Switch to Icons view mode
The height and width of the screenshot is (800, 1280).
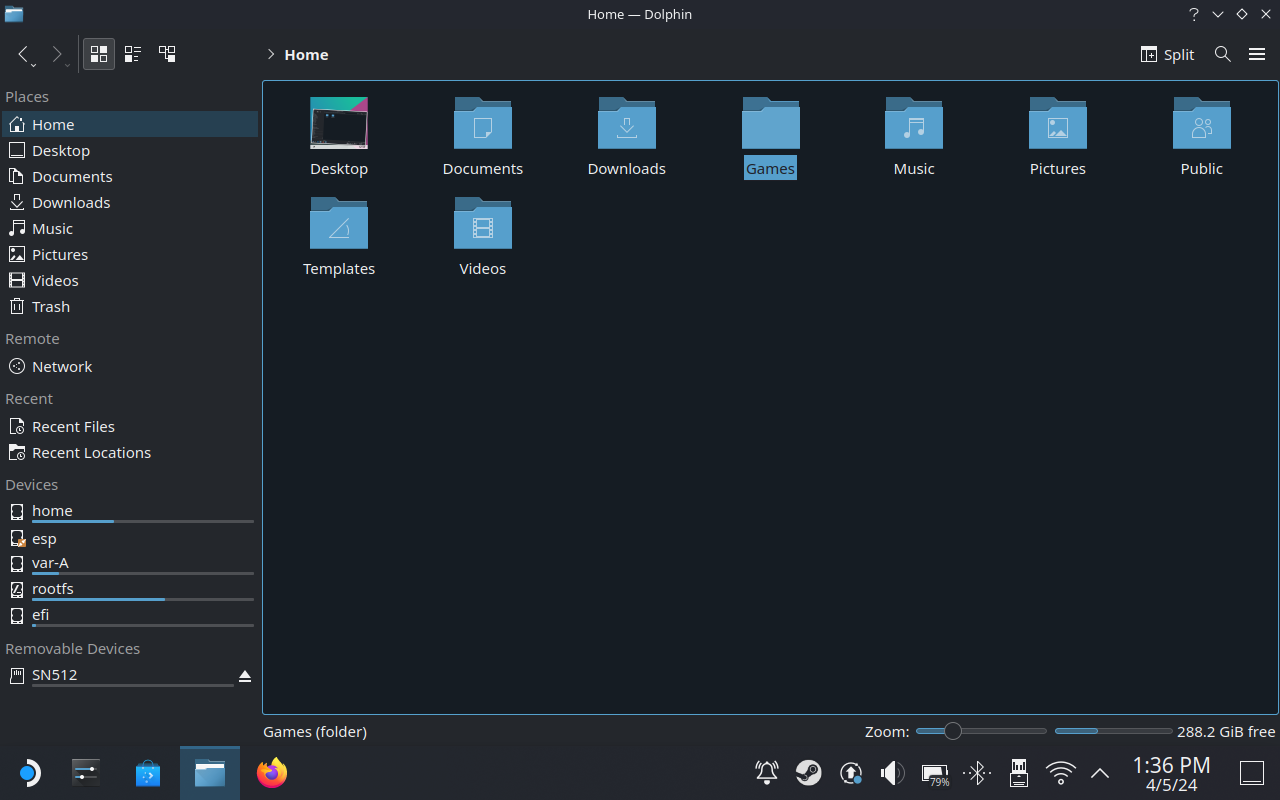(99, 54)
